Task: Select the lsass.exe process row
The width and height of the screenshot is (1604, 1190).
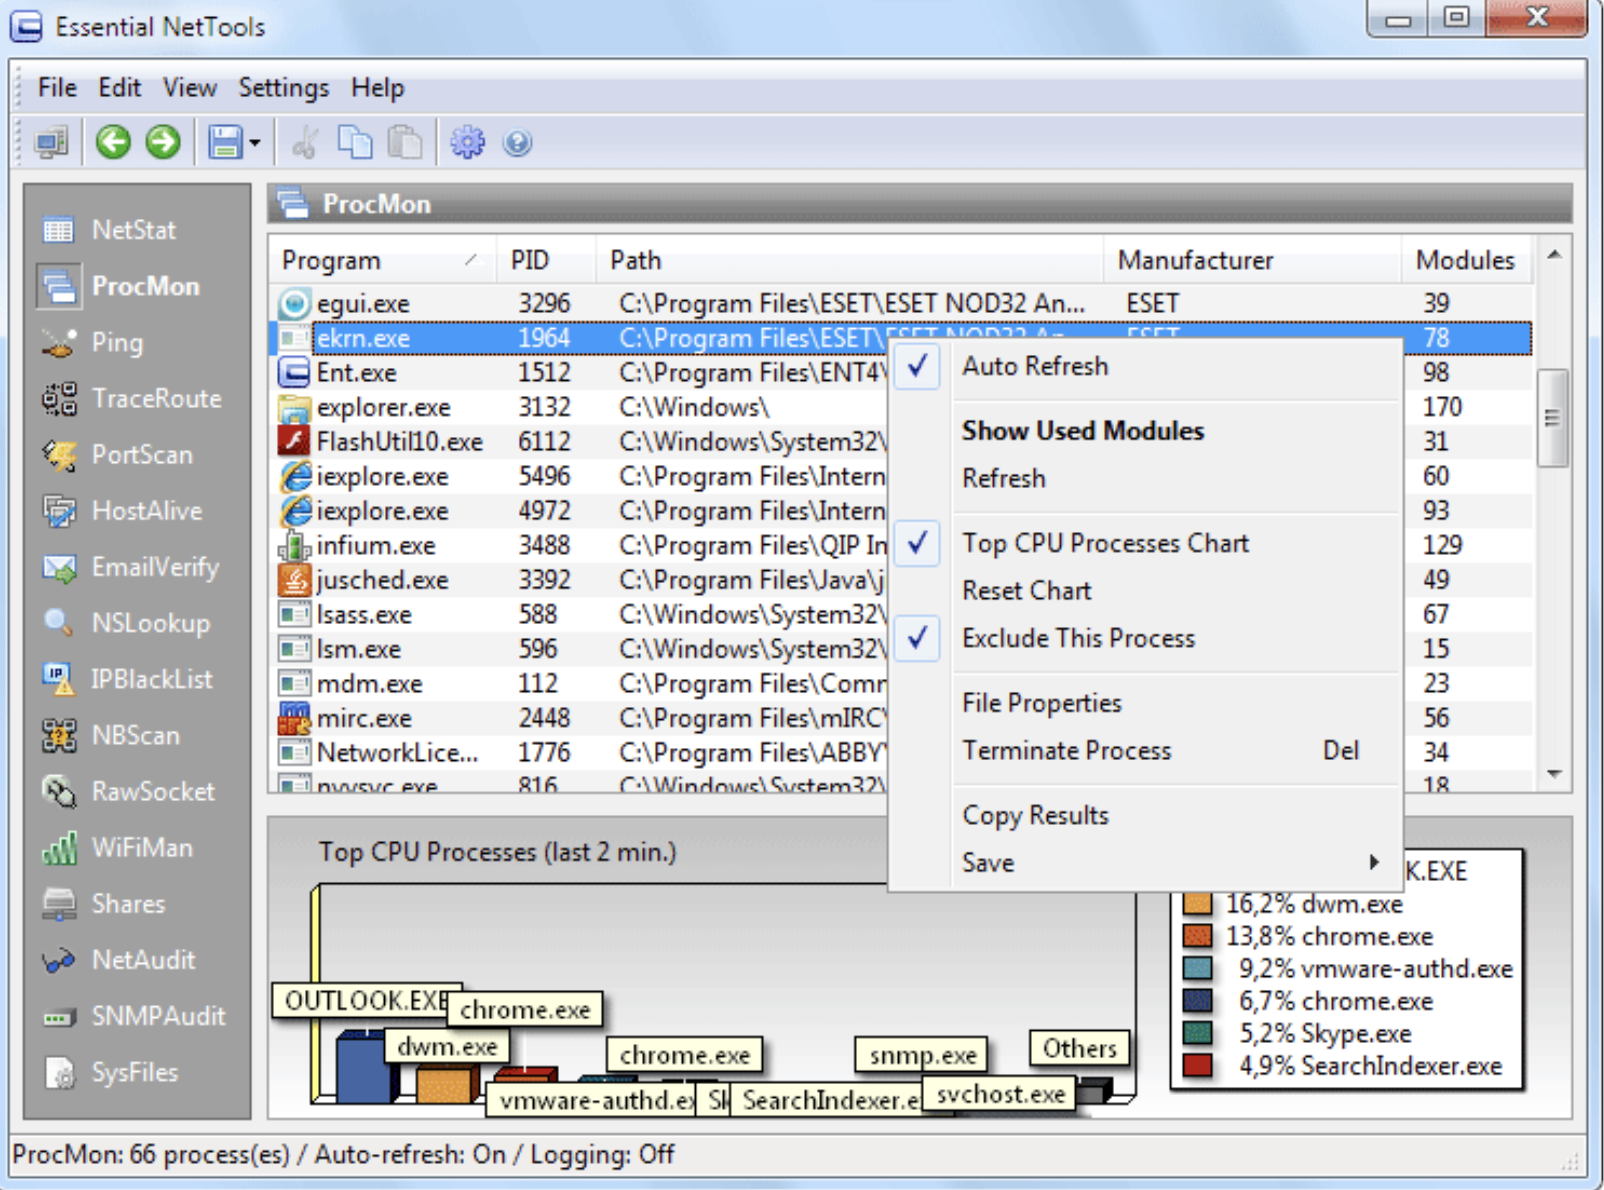Action: click(579, 614)
